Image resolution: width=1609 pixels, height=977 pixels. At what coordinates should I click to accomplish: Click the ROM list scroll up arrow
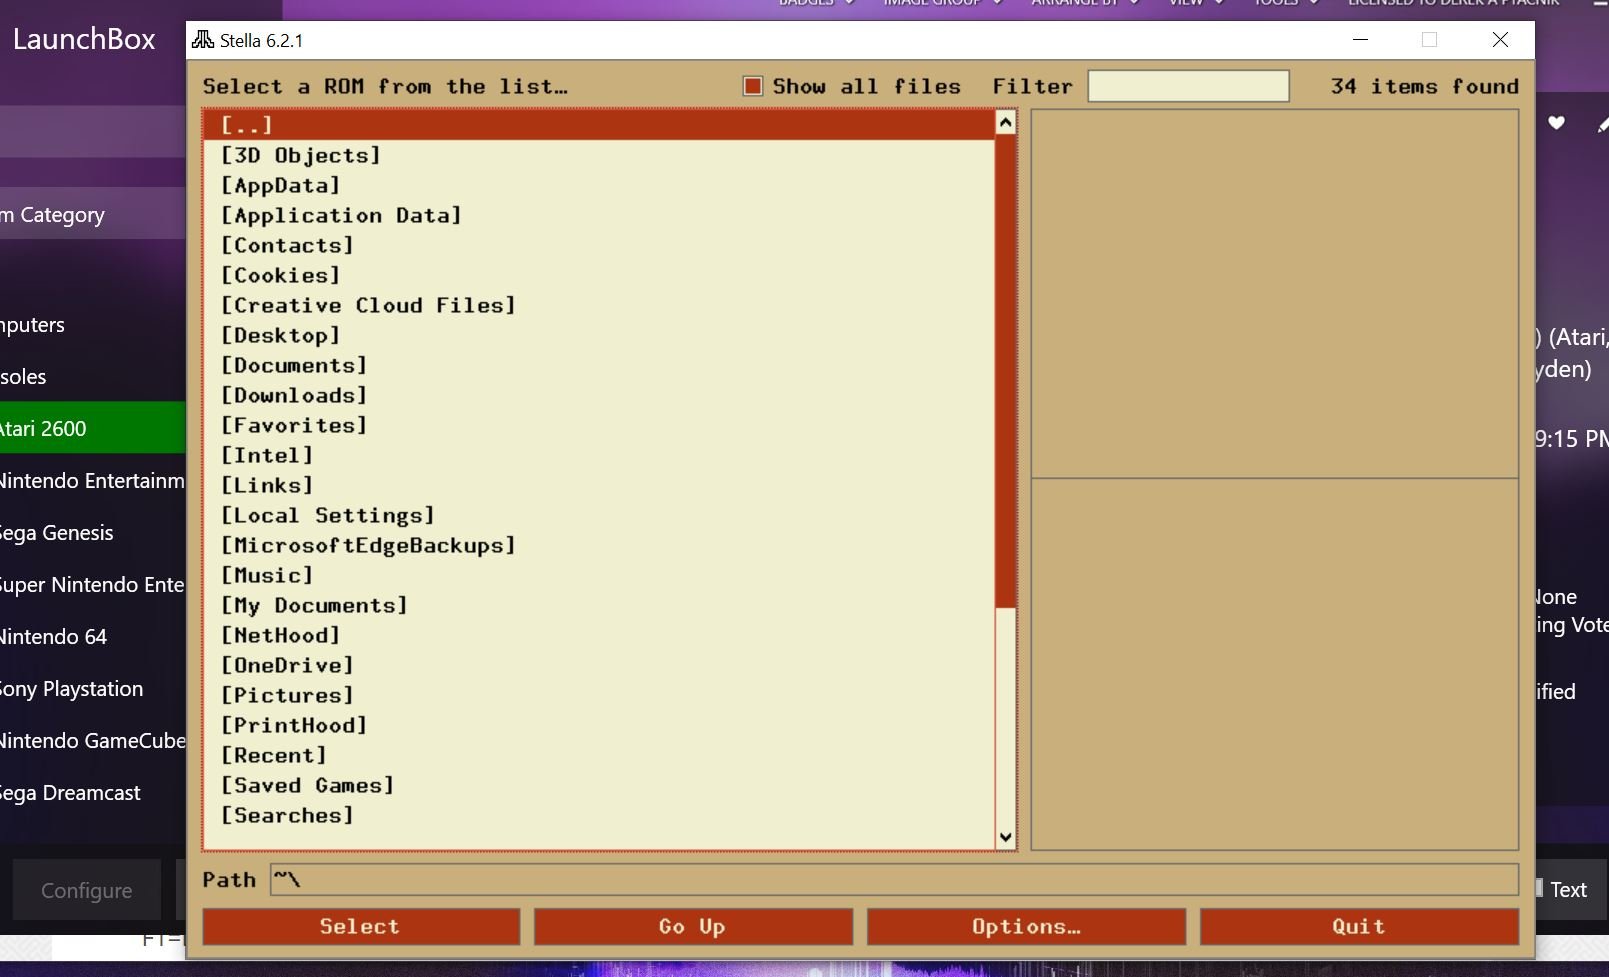tap(1006, 123)
